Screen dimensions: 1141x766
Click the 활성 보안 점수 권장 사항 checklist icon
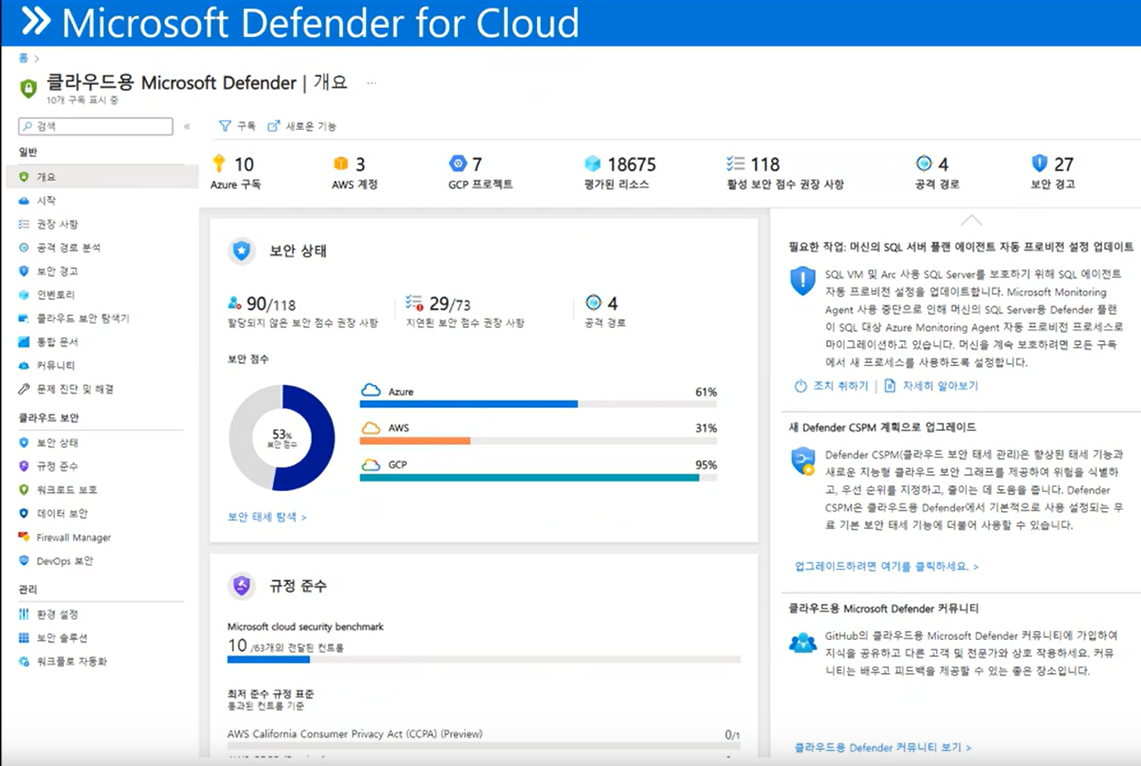point(735,163)
